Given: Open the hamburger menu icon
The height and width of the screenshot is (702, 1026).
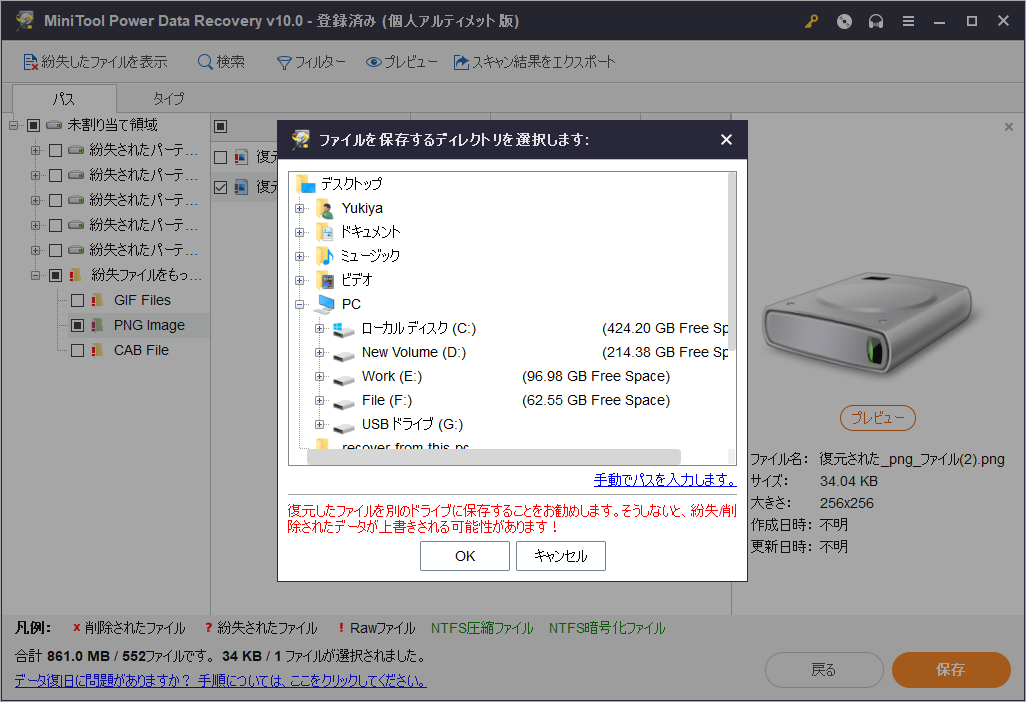Looking at the screenshot, I should [908, 21].
